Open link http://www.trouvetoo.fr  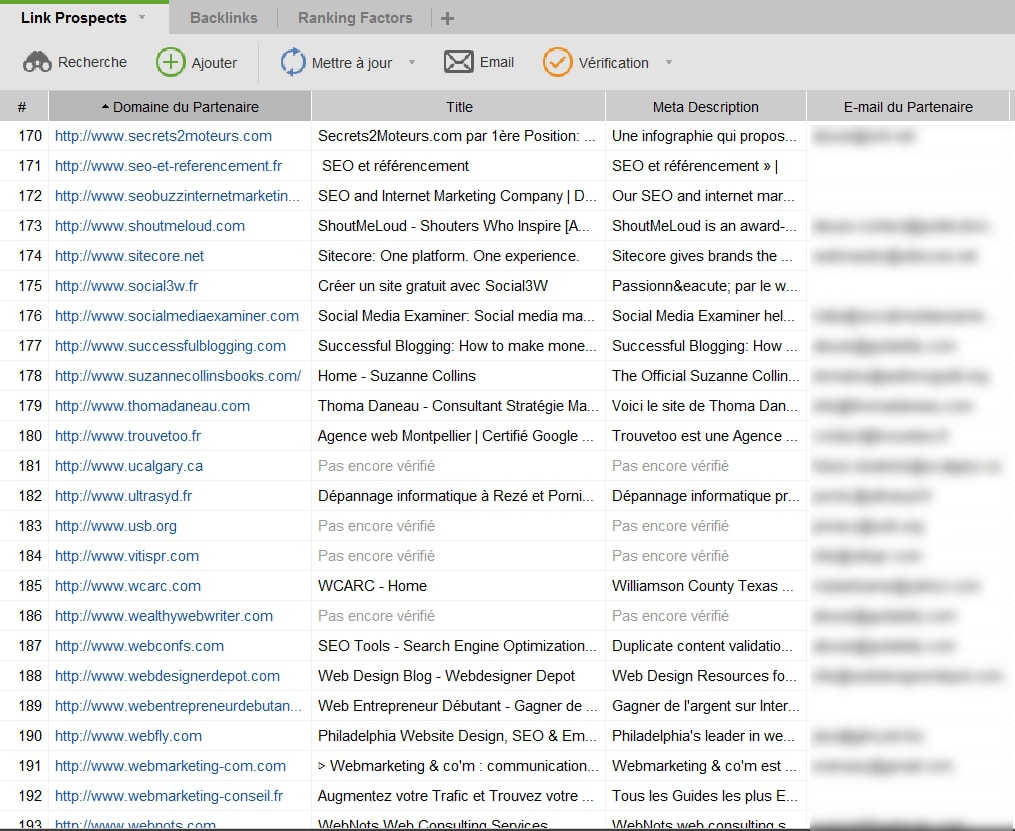(128, 436)
